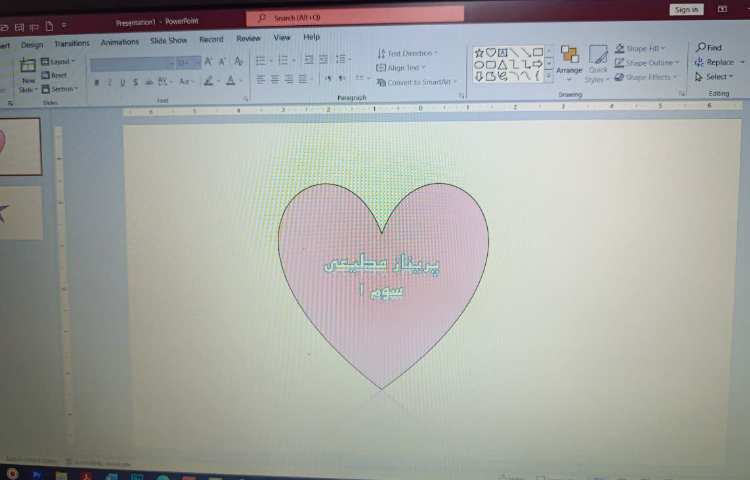Toggle bullet list formatting

pos(261,61)
